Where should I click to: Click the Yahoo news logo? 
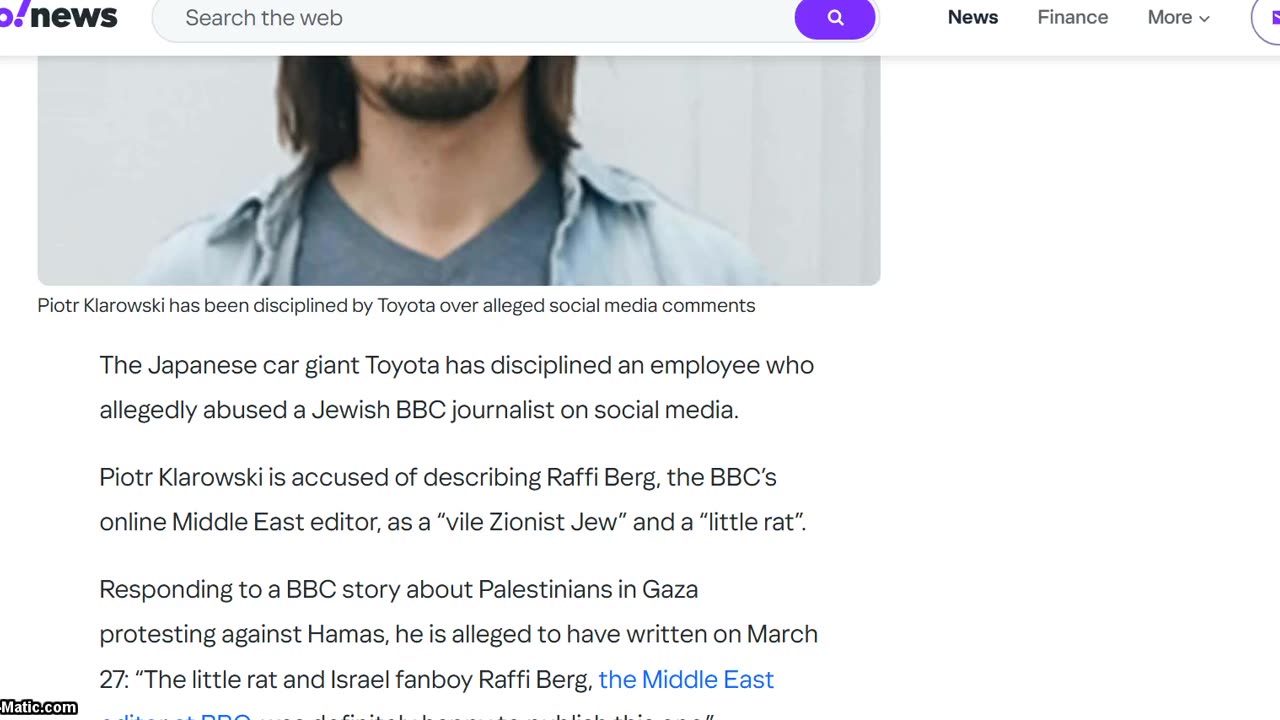click(x=58, y=15)
